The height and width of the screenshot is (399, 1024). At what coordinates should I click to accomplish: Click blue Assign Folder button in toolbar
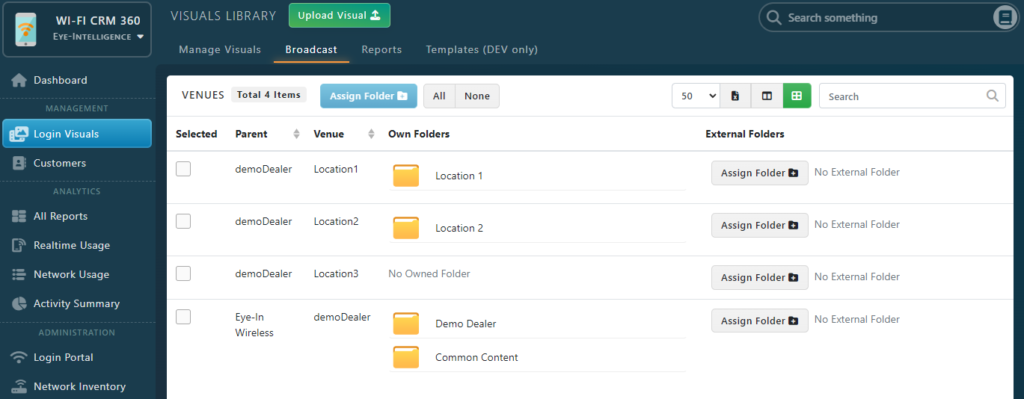368,96
